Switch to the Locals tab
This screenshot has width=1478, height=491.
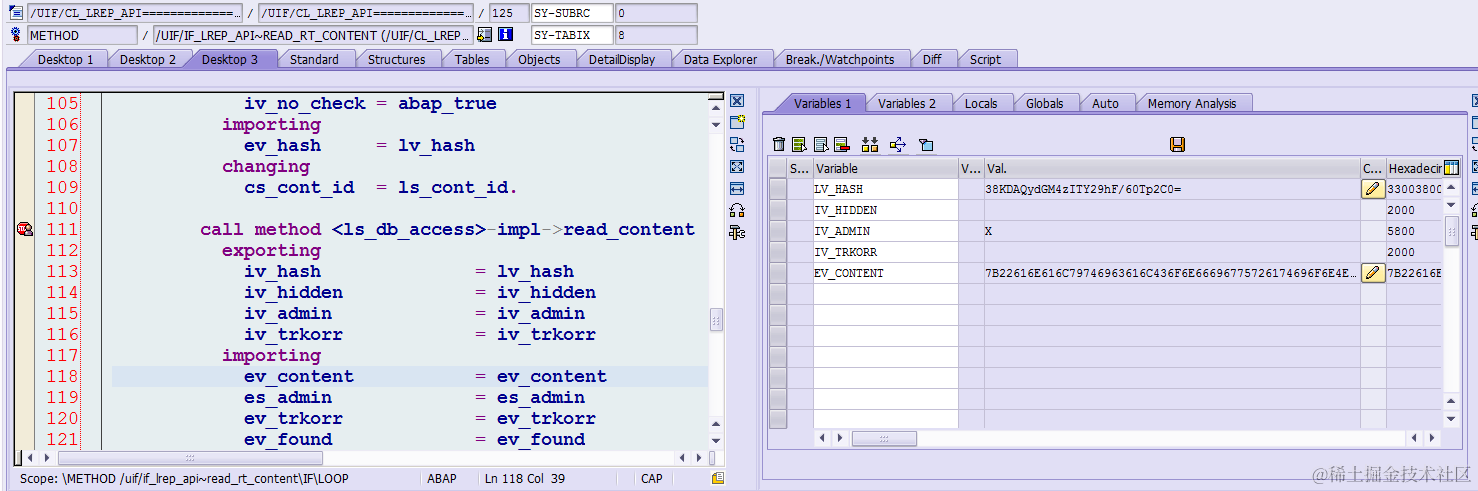981,103
